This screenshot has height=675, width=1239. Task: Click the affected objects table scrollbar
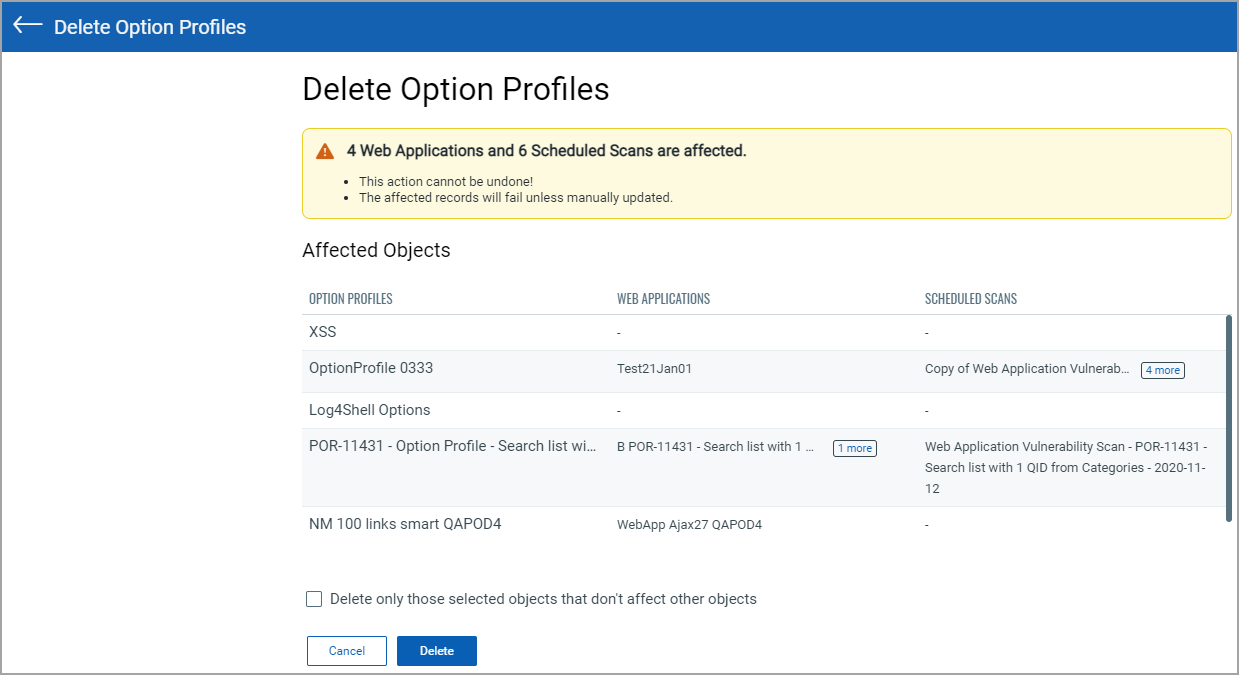(1228, 418)
